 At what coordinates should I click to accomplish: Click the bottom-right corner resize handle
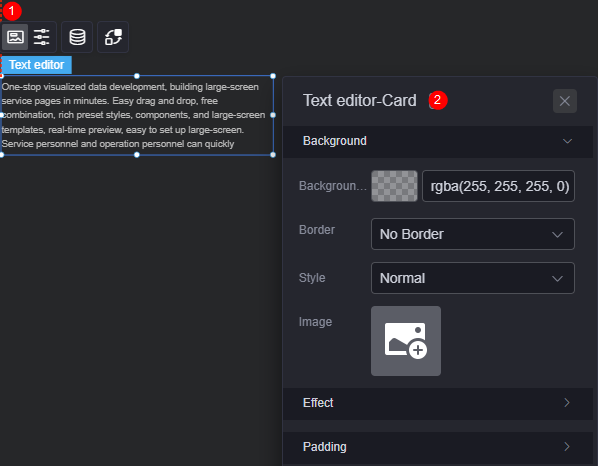click(x=273, y=155)
